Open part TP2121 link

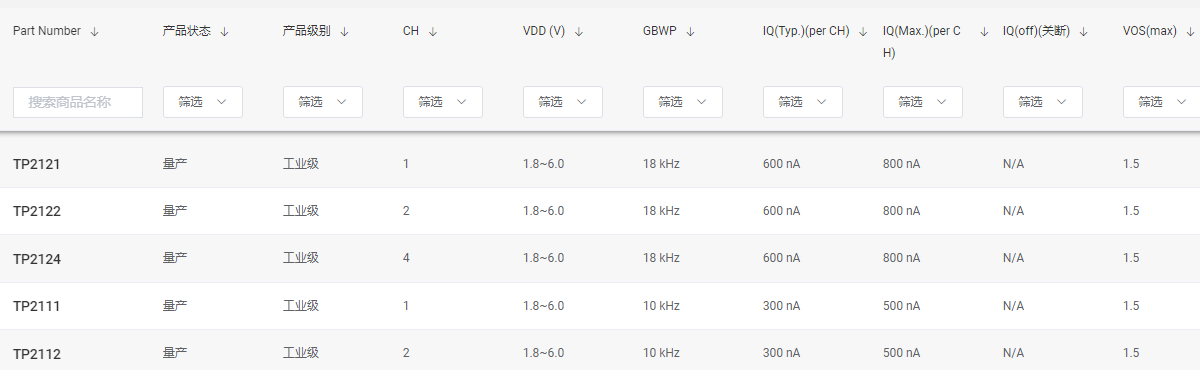(x=37, y=164)
